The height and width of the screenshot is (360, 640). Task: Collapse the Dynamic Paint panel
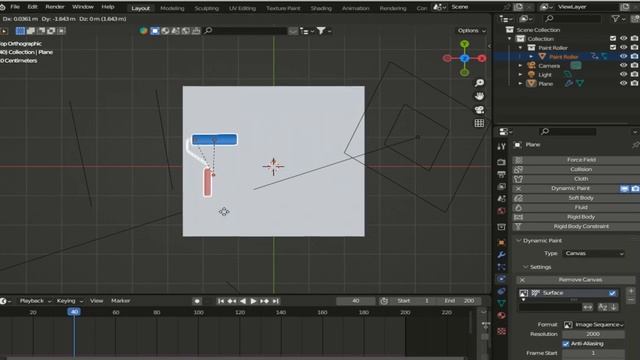click(x=519, y=241)
